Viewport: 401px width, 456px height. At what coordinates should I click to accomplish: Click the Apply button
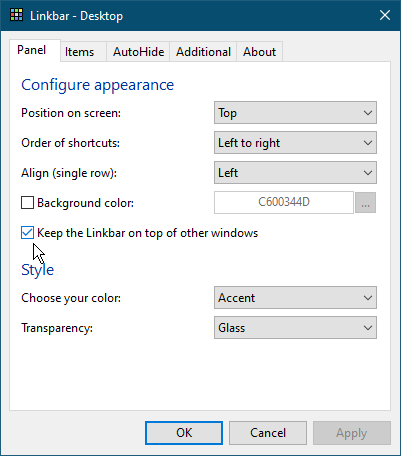click(x=352, y=433)
